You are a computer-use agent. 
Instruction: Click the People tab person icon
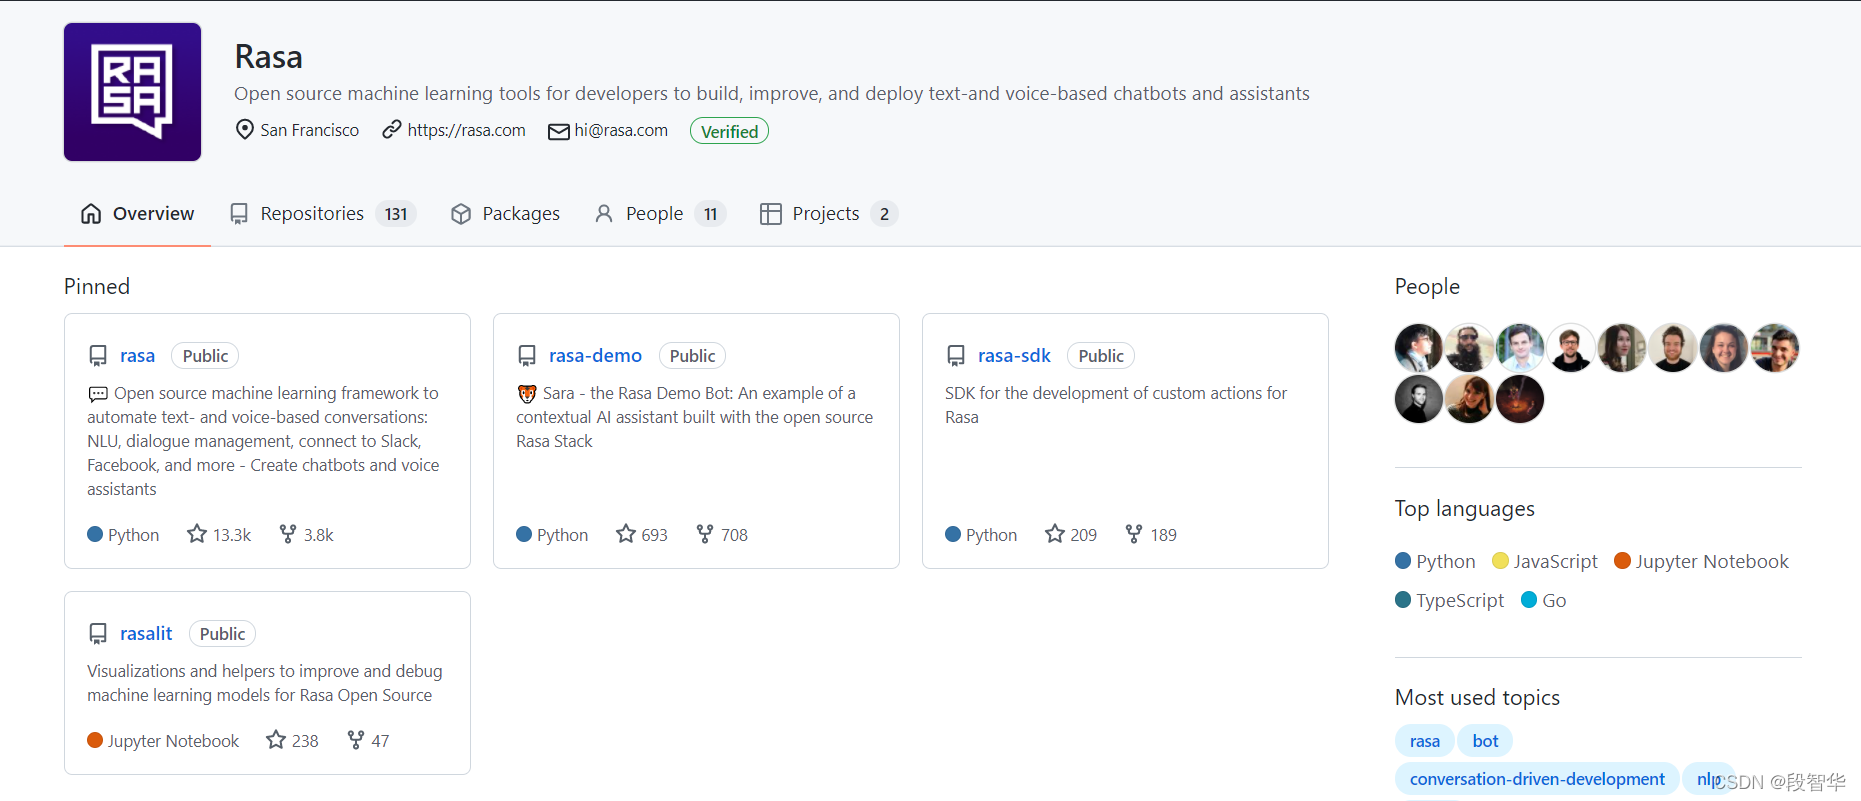pyautogui.click(x=604, y=214)
